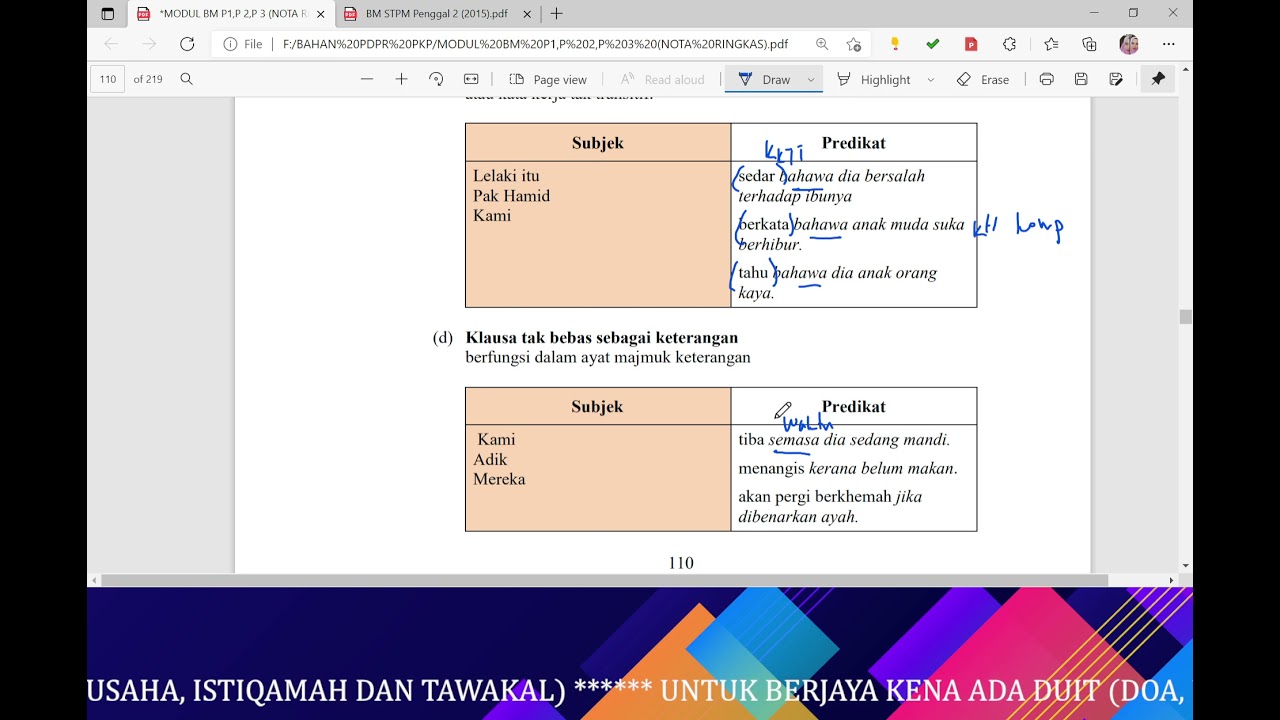This screenshot has width=1280, height=720.
Task: Zoom out with the minus icon
Action: point(367,79)
